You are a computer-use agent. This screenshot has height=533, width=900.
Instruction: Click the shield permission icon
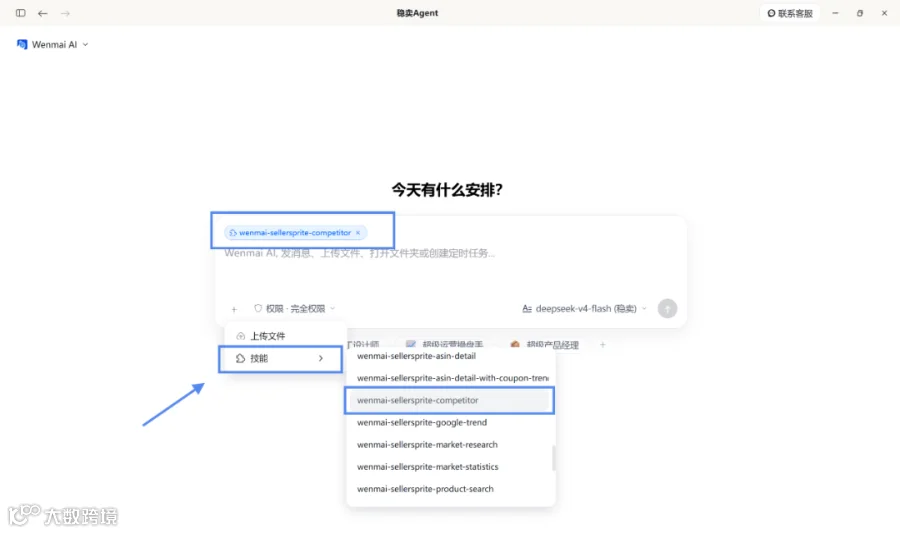[258, 308]
